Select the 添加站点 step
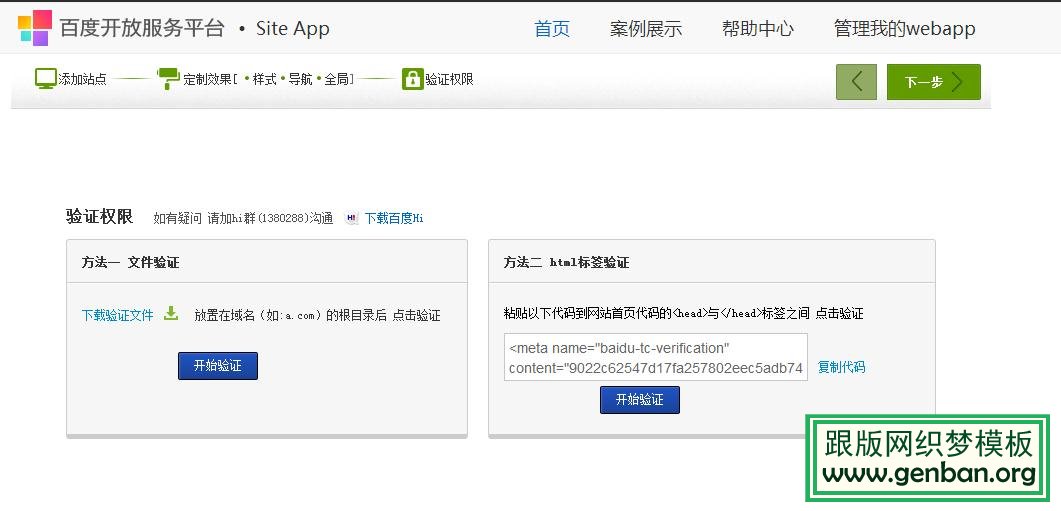 pos(83,79)
